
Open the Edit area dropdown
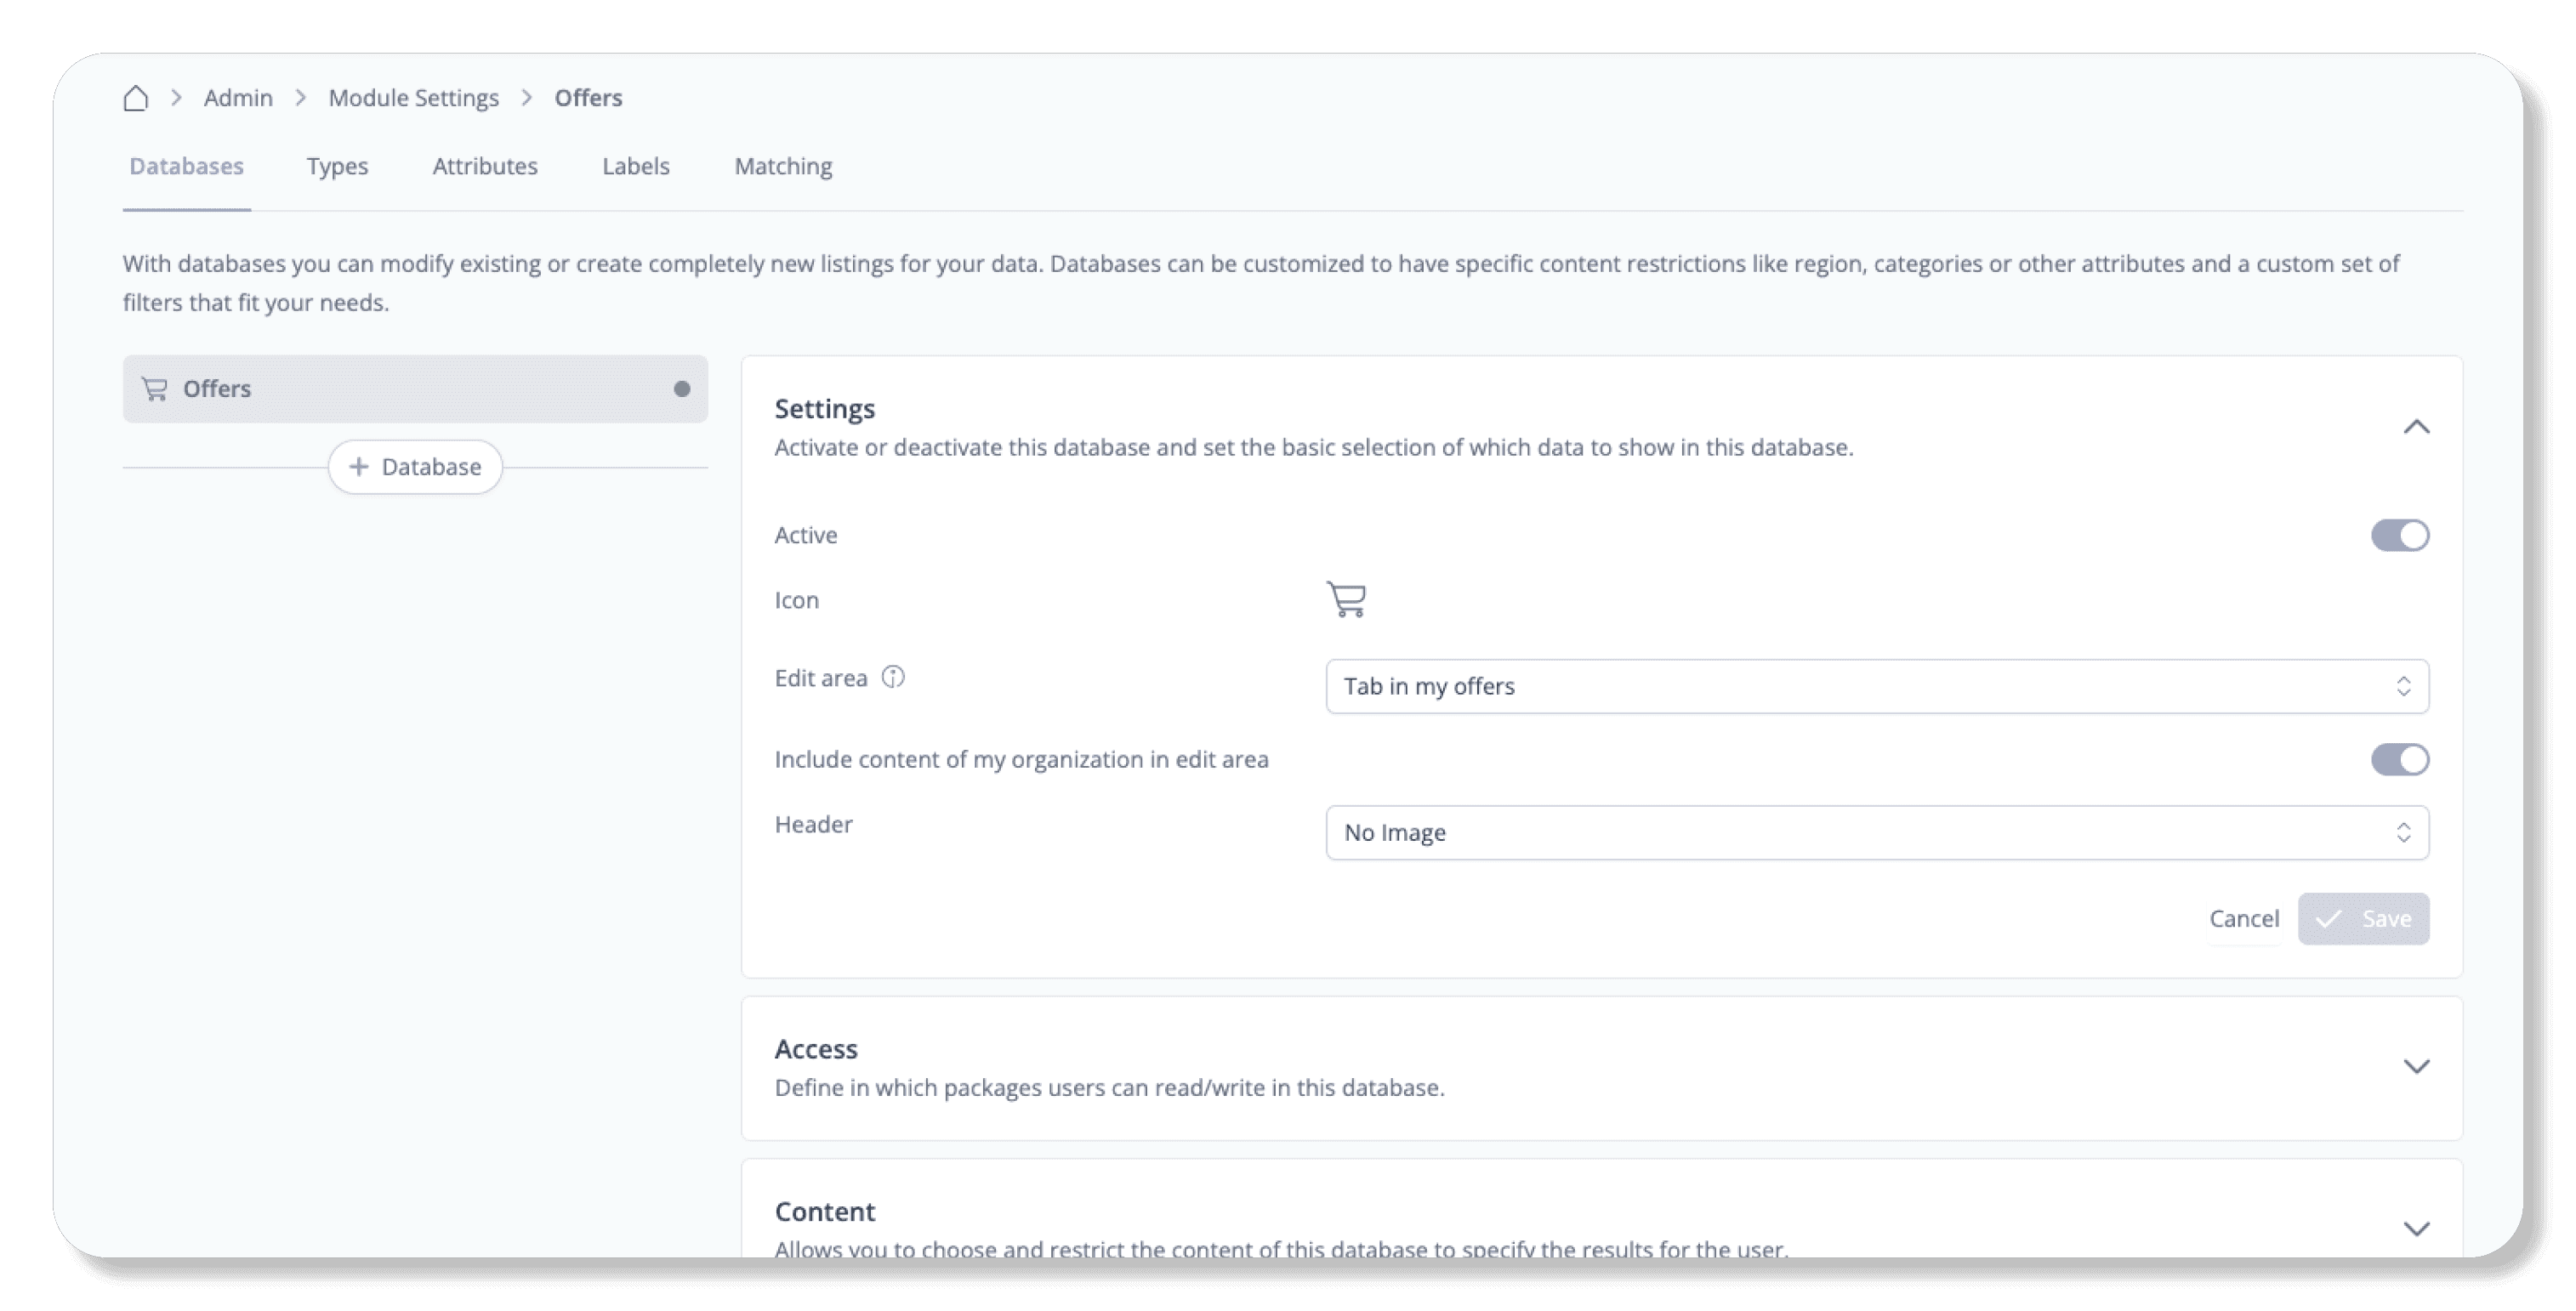1876,686
